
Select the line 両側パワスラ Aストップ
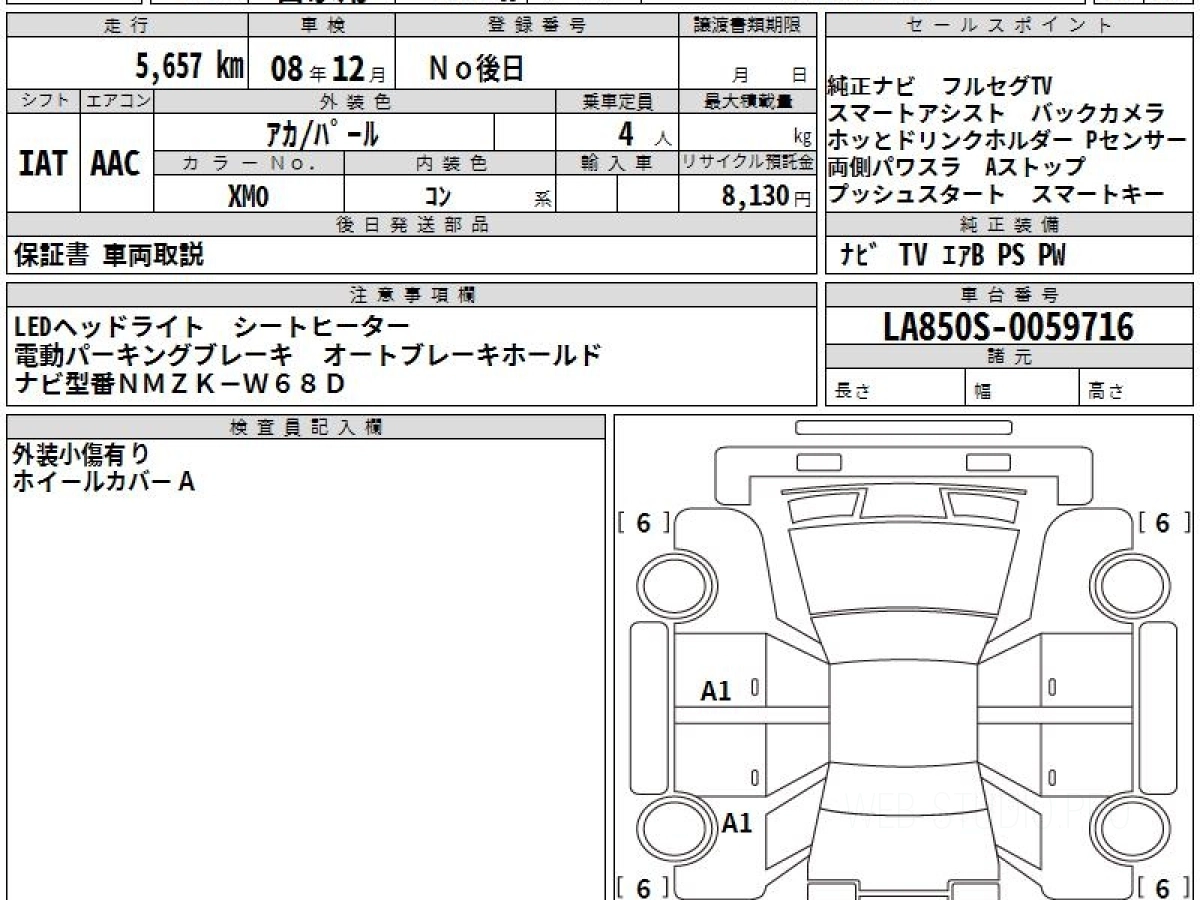click(956, 166)
